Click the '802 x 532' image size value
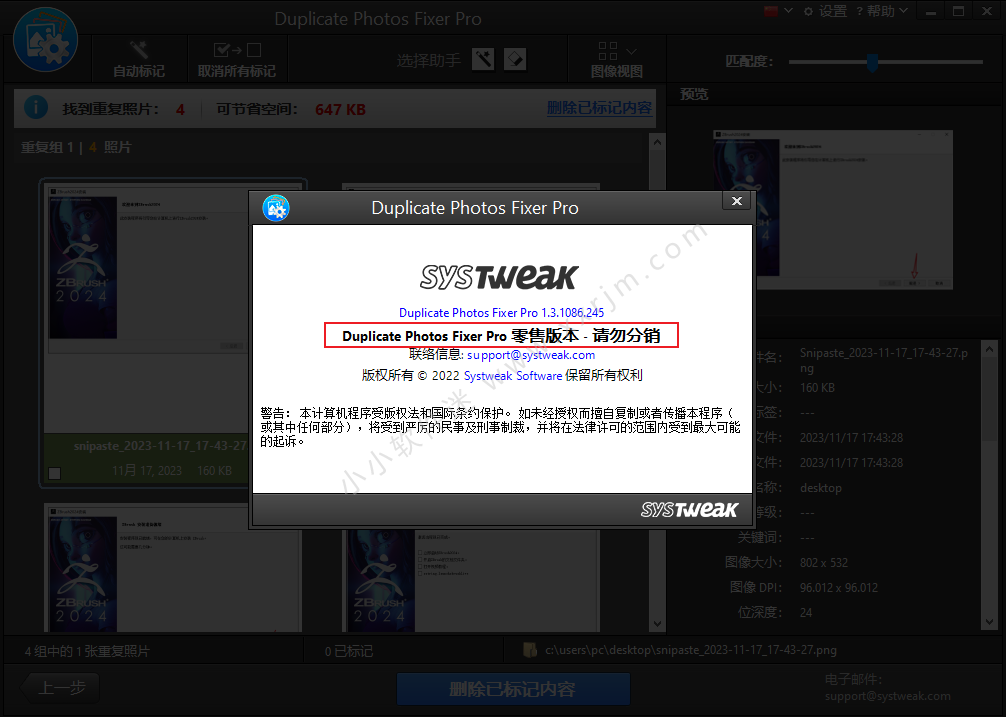Screen dimensions: 1006x717 (x=824, y=563)
